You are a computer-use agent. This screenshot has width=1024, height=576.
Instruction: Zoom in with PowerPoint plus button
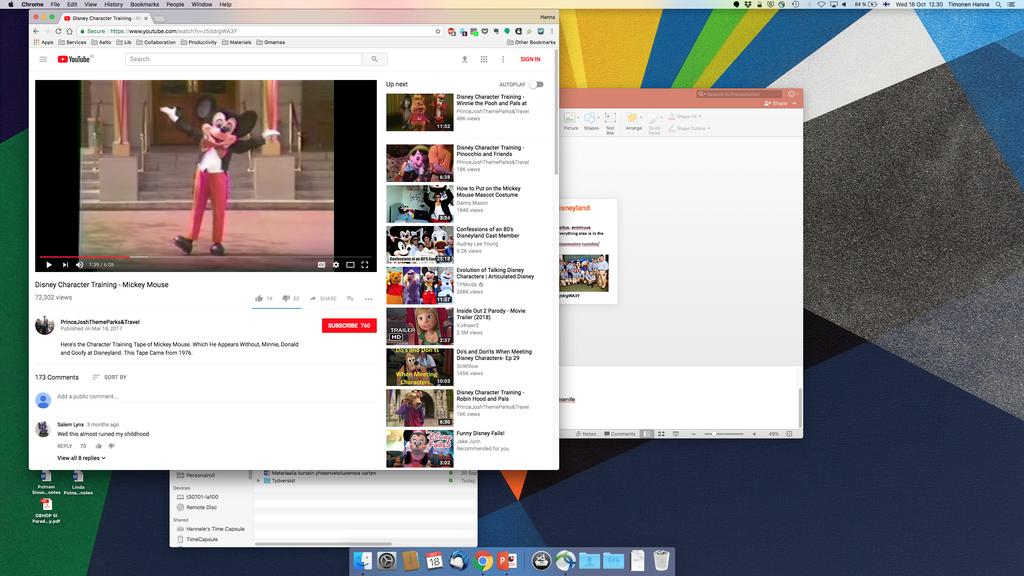pyautogui.click(x=754, y=434)
